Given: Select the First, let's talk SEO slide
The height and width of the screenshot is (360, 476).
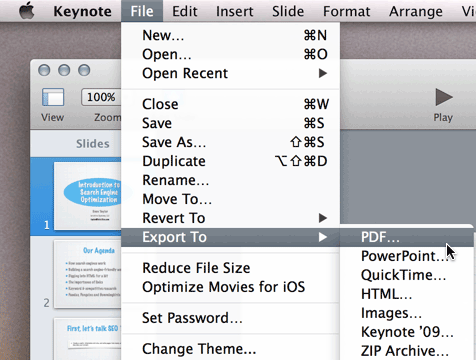Looking at the screenshot, I should [x=87, y=339].
